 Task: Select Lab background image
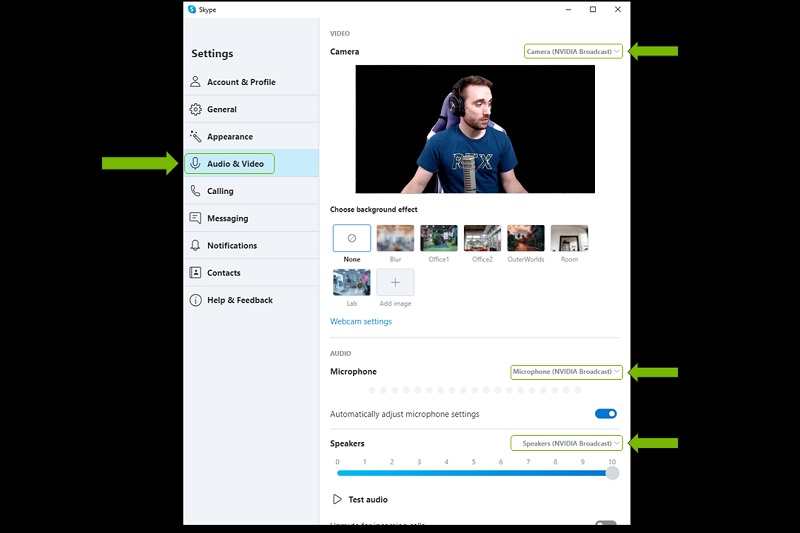(352, 282)
